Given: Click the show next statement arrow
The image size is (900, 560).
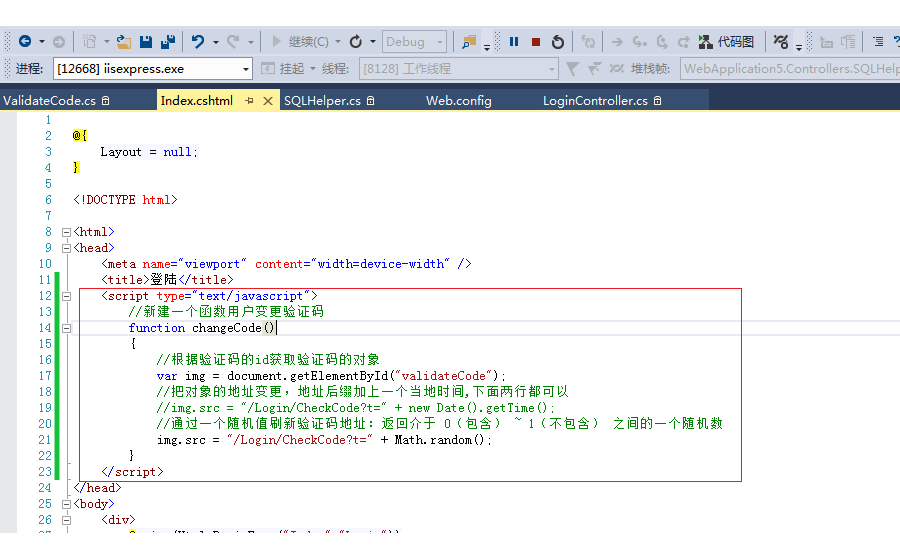Looking at the screenshot, I should (617, 41).
